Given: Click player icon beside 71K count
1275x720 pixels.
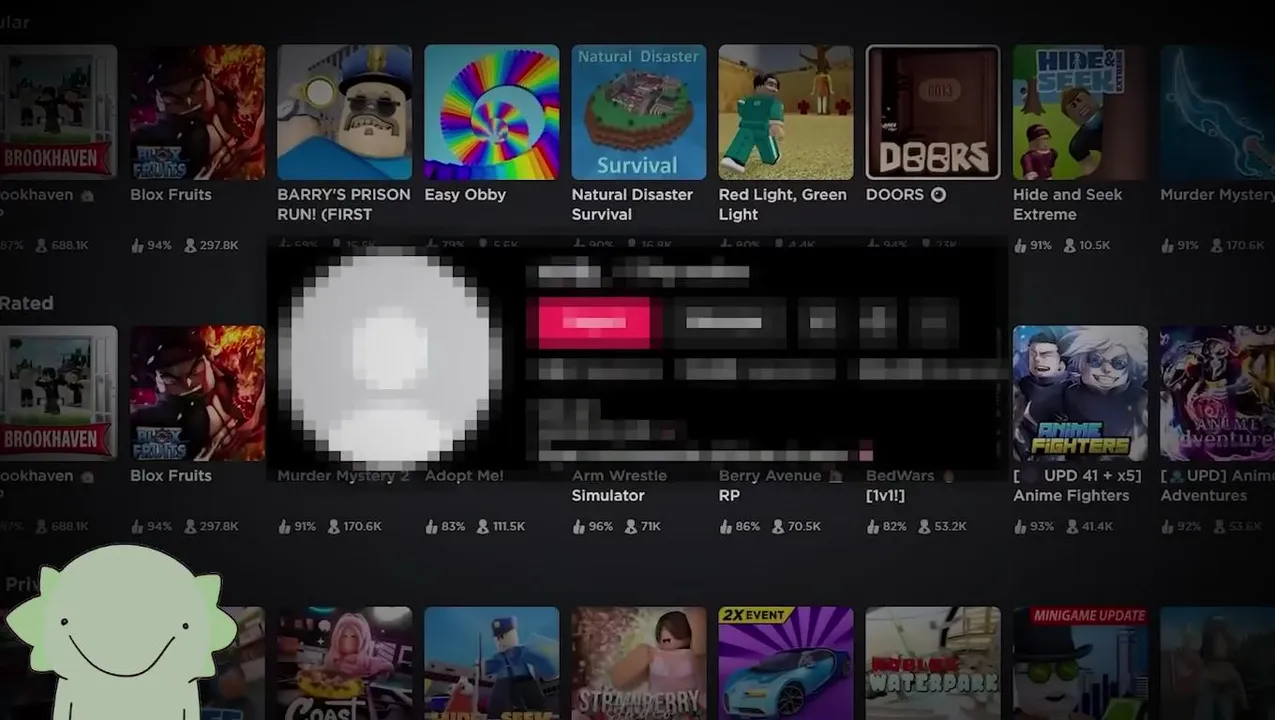Looking at the screenshot, I should point(633,526).
